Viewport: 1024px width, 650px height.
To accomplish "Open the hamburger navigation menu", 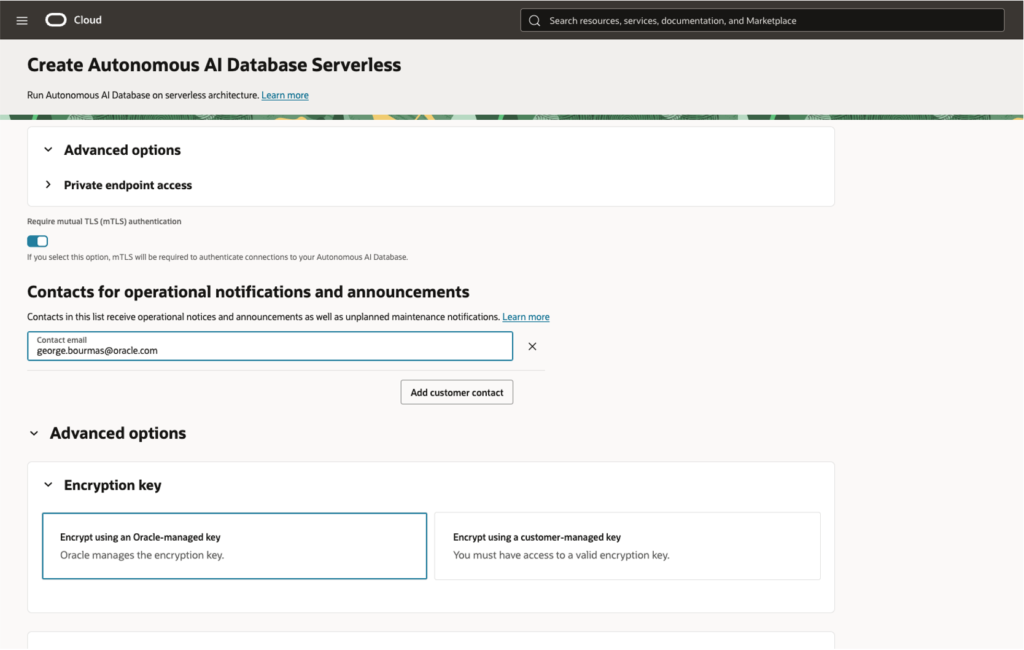I will tap(22, 20).
